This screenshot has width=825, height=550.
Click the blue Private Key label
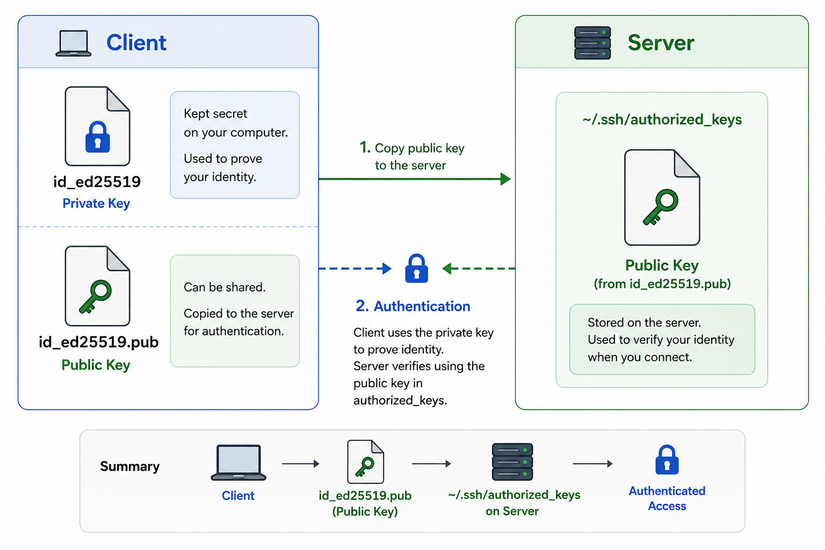pyautogui.click(x=96, y=203)
